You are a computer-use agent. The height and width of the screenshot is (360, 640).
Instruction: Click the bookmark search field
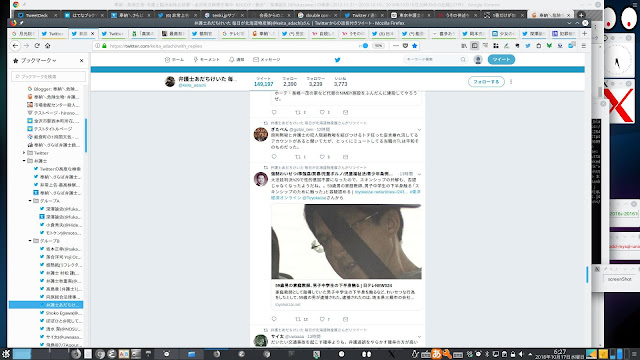point(49,76)
